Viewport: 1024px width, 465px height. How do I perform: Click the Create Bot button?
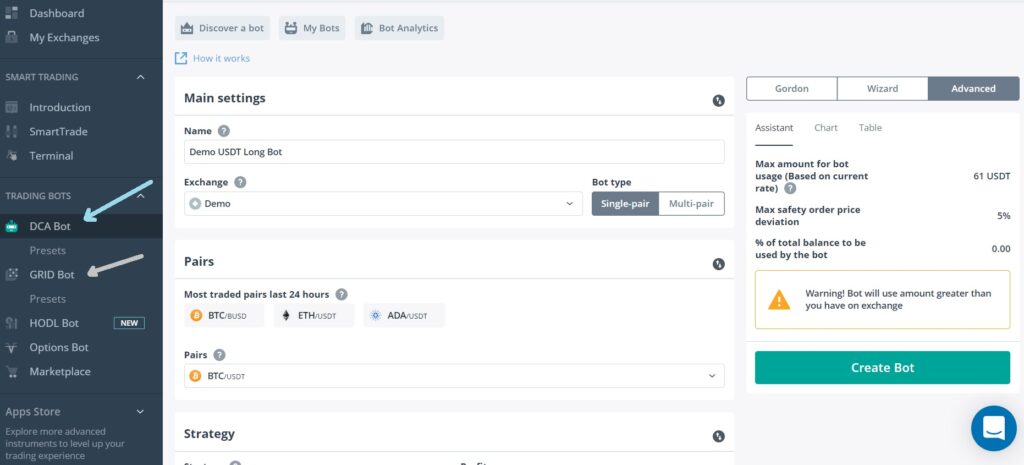click(882, 367)
